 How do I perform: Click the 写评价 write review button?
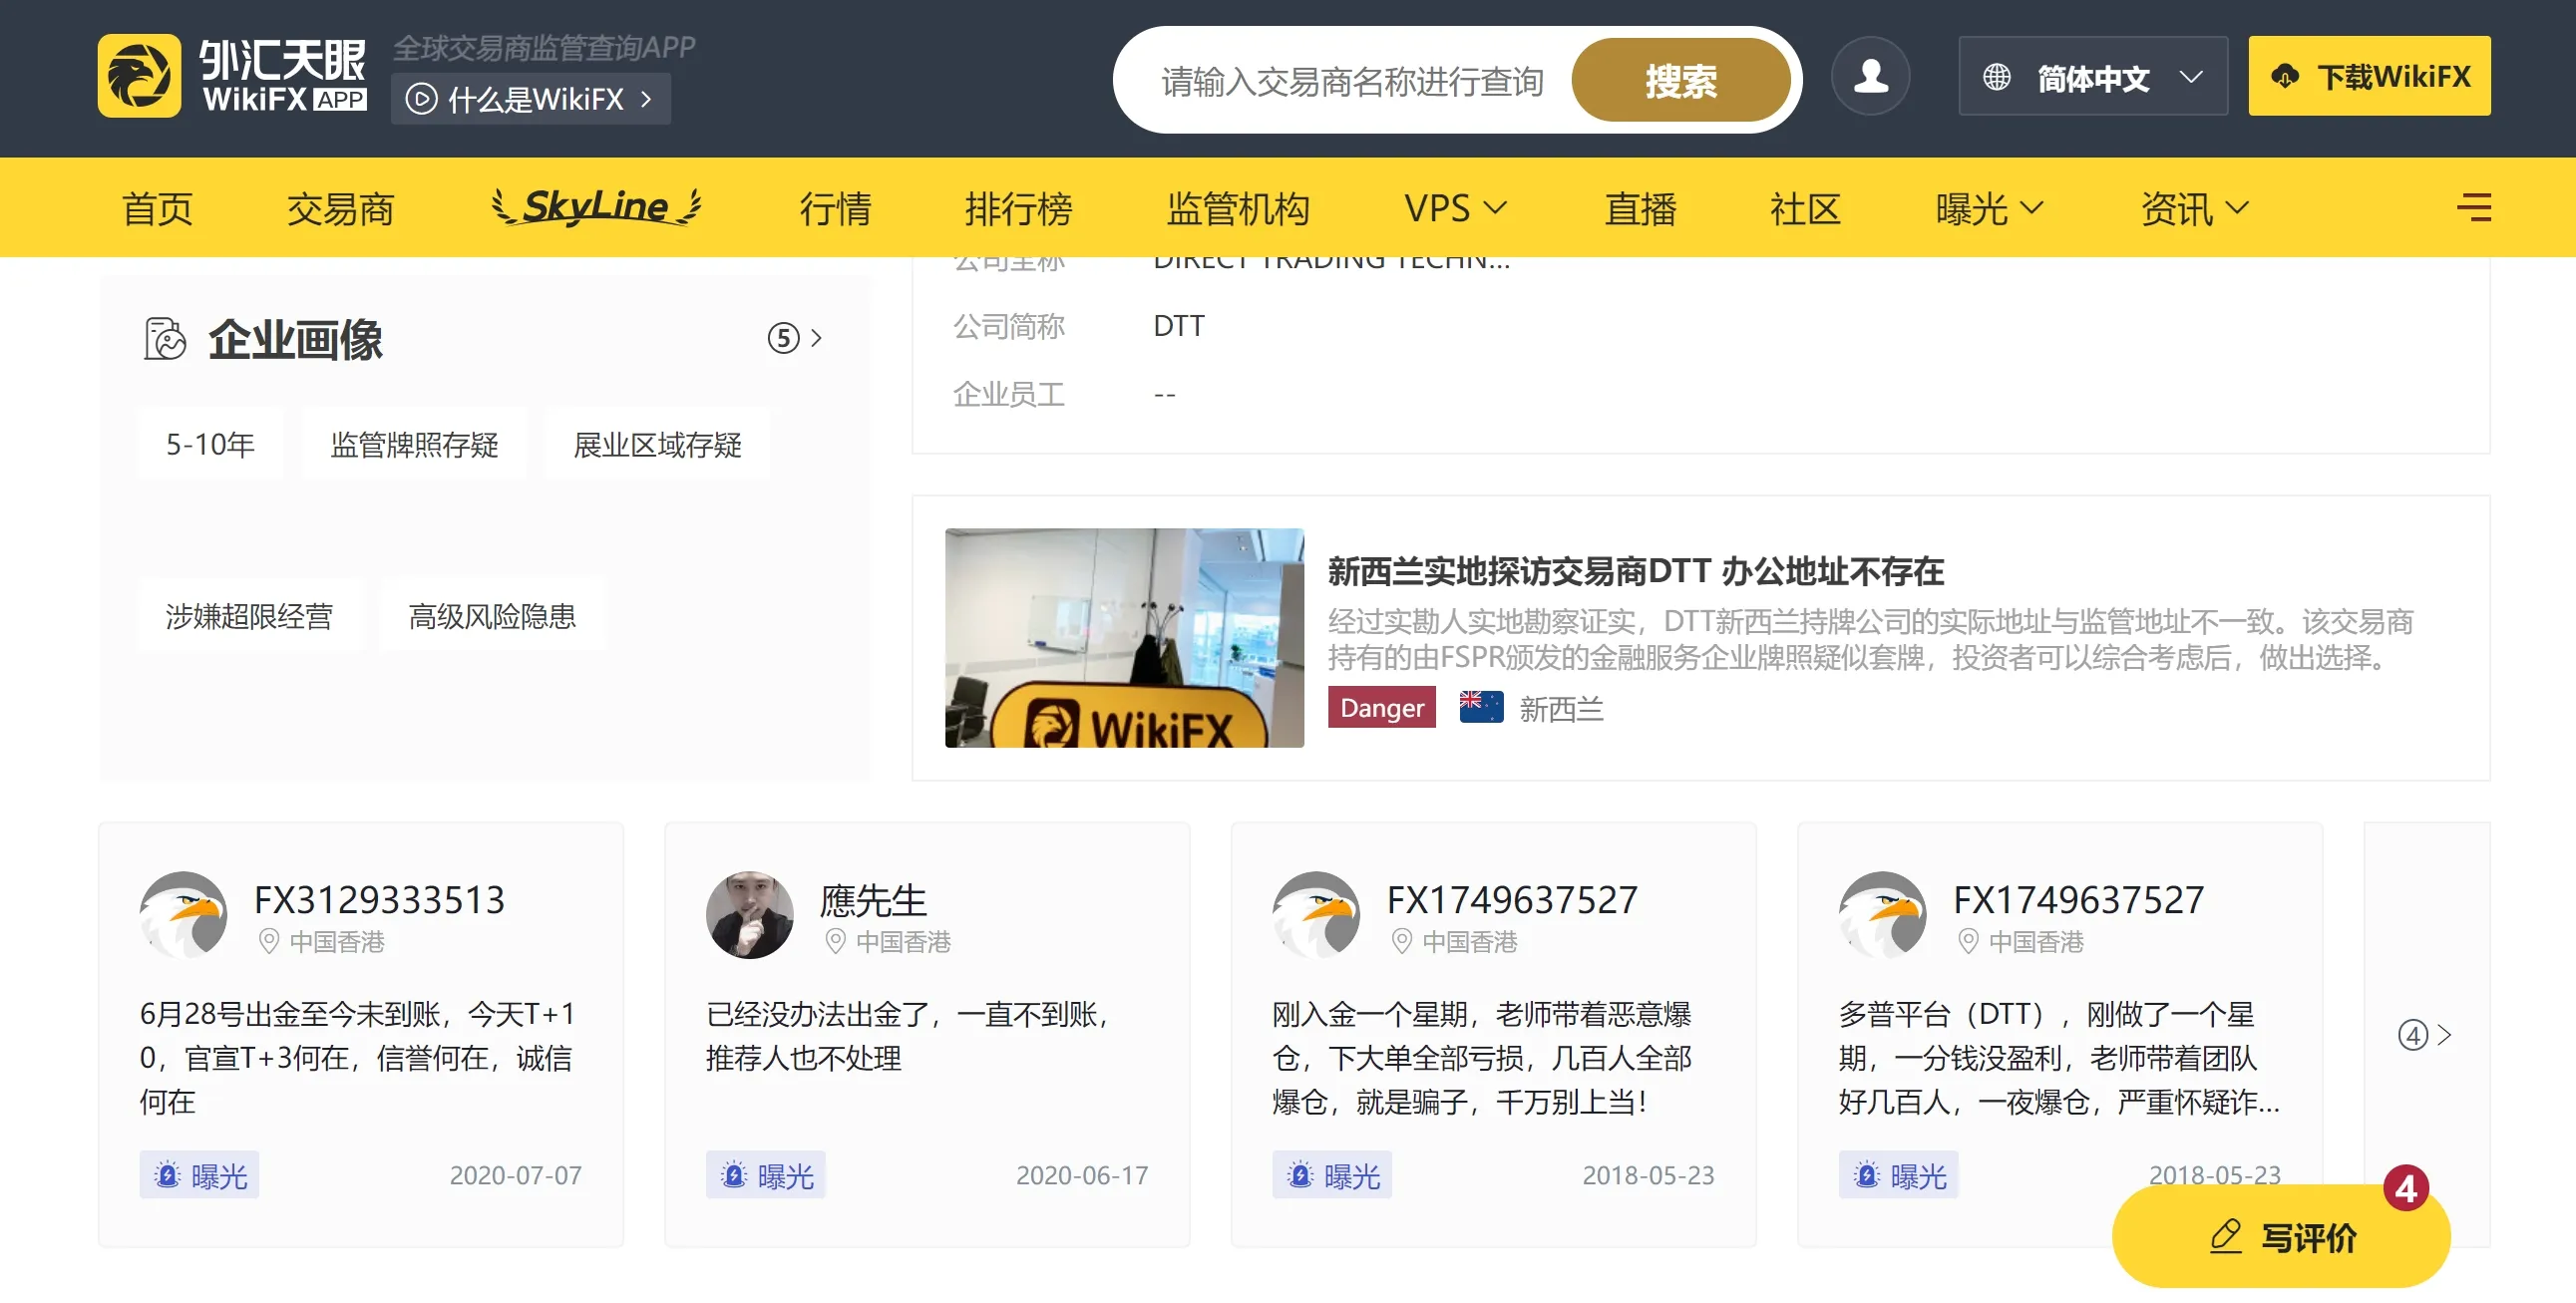2280,1237
